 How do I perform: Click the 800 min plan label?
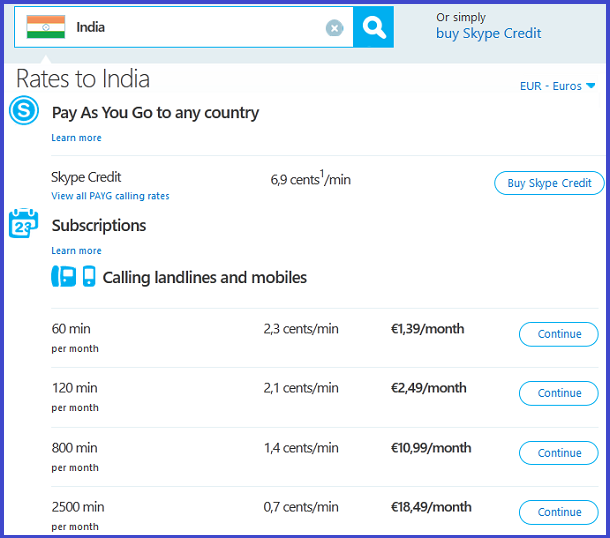point(74,448)
